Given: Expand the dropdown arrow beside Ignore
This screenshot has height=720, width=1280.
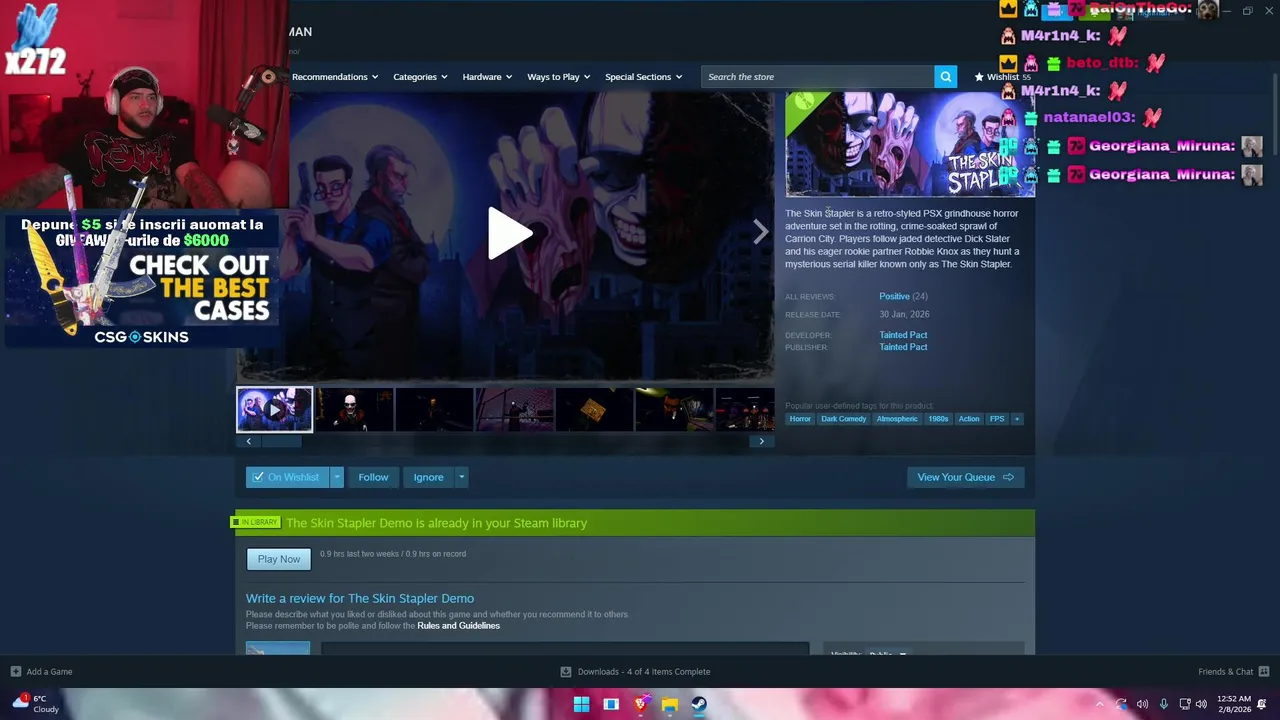Looking at the screenshot, I should (461, 477).
